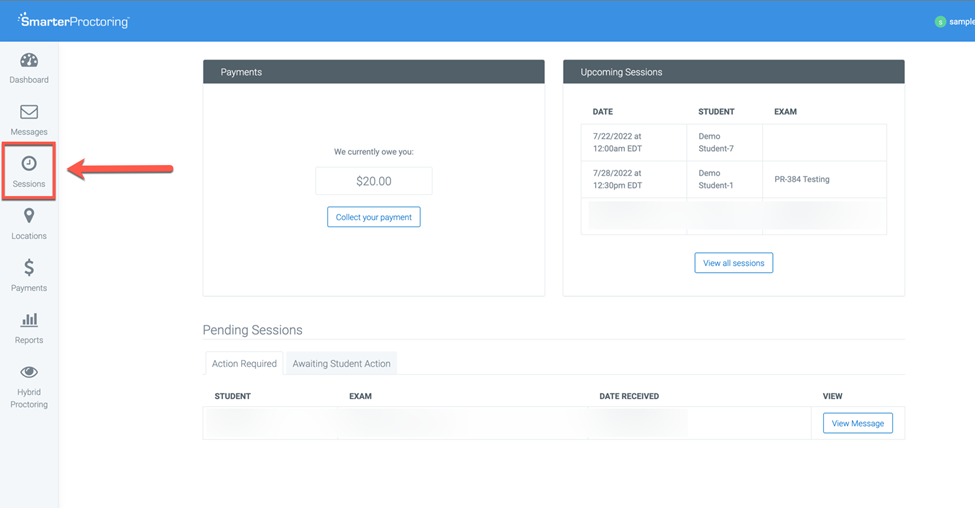The width and height of the screenshot is (975, 508).
Task: Switch to Action Required tab
Action: (244, 364)
